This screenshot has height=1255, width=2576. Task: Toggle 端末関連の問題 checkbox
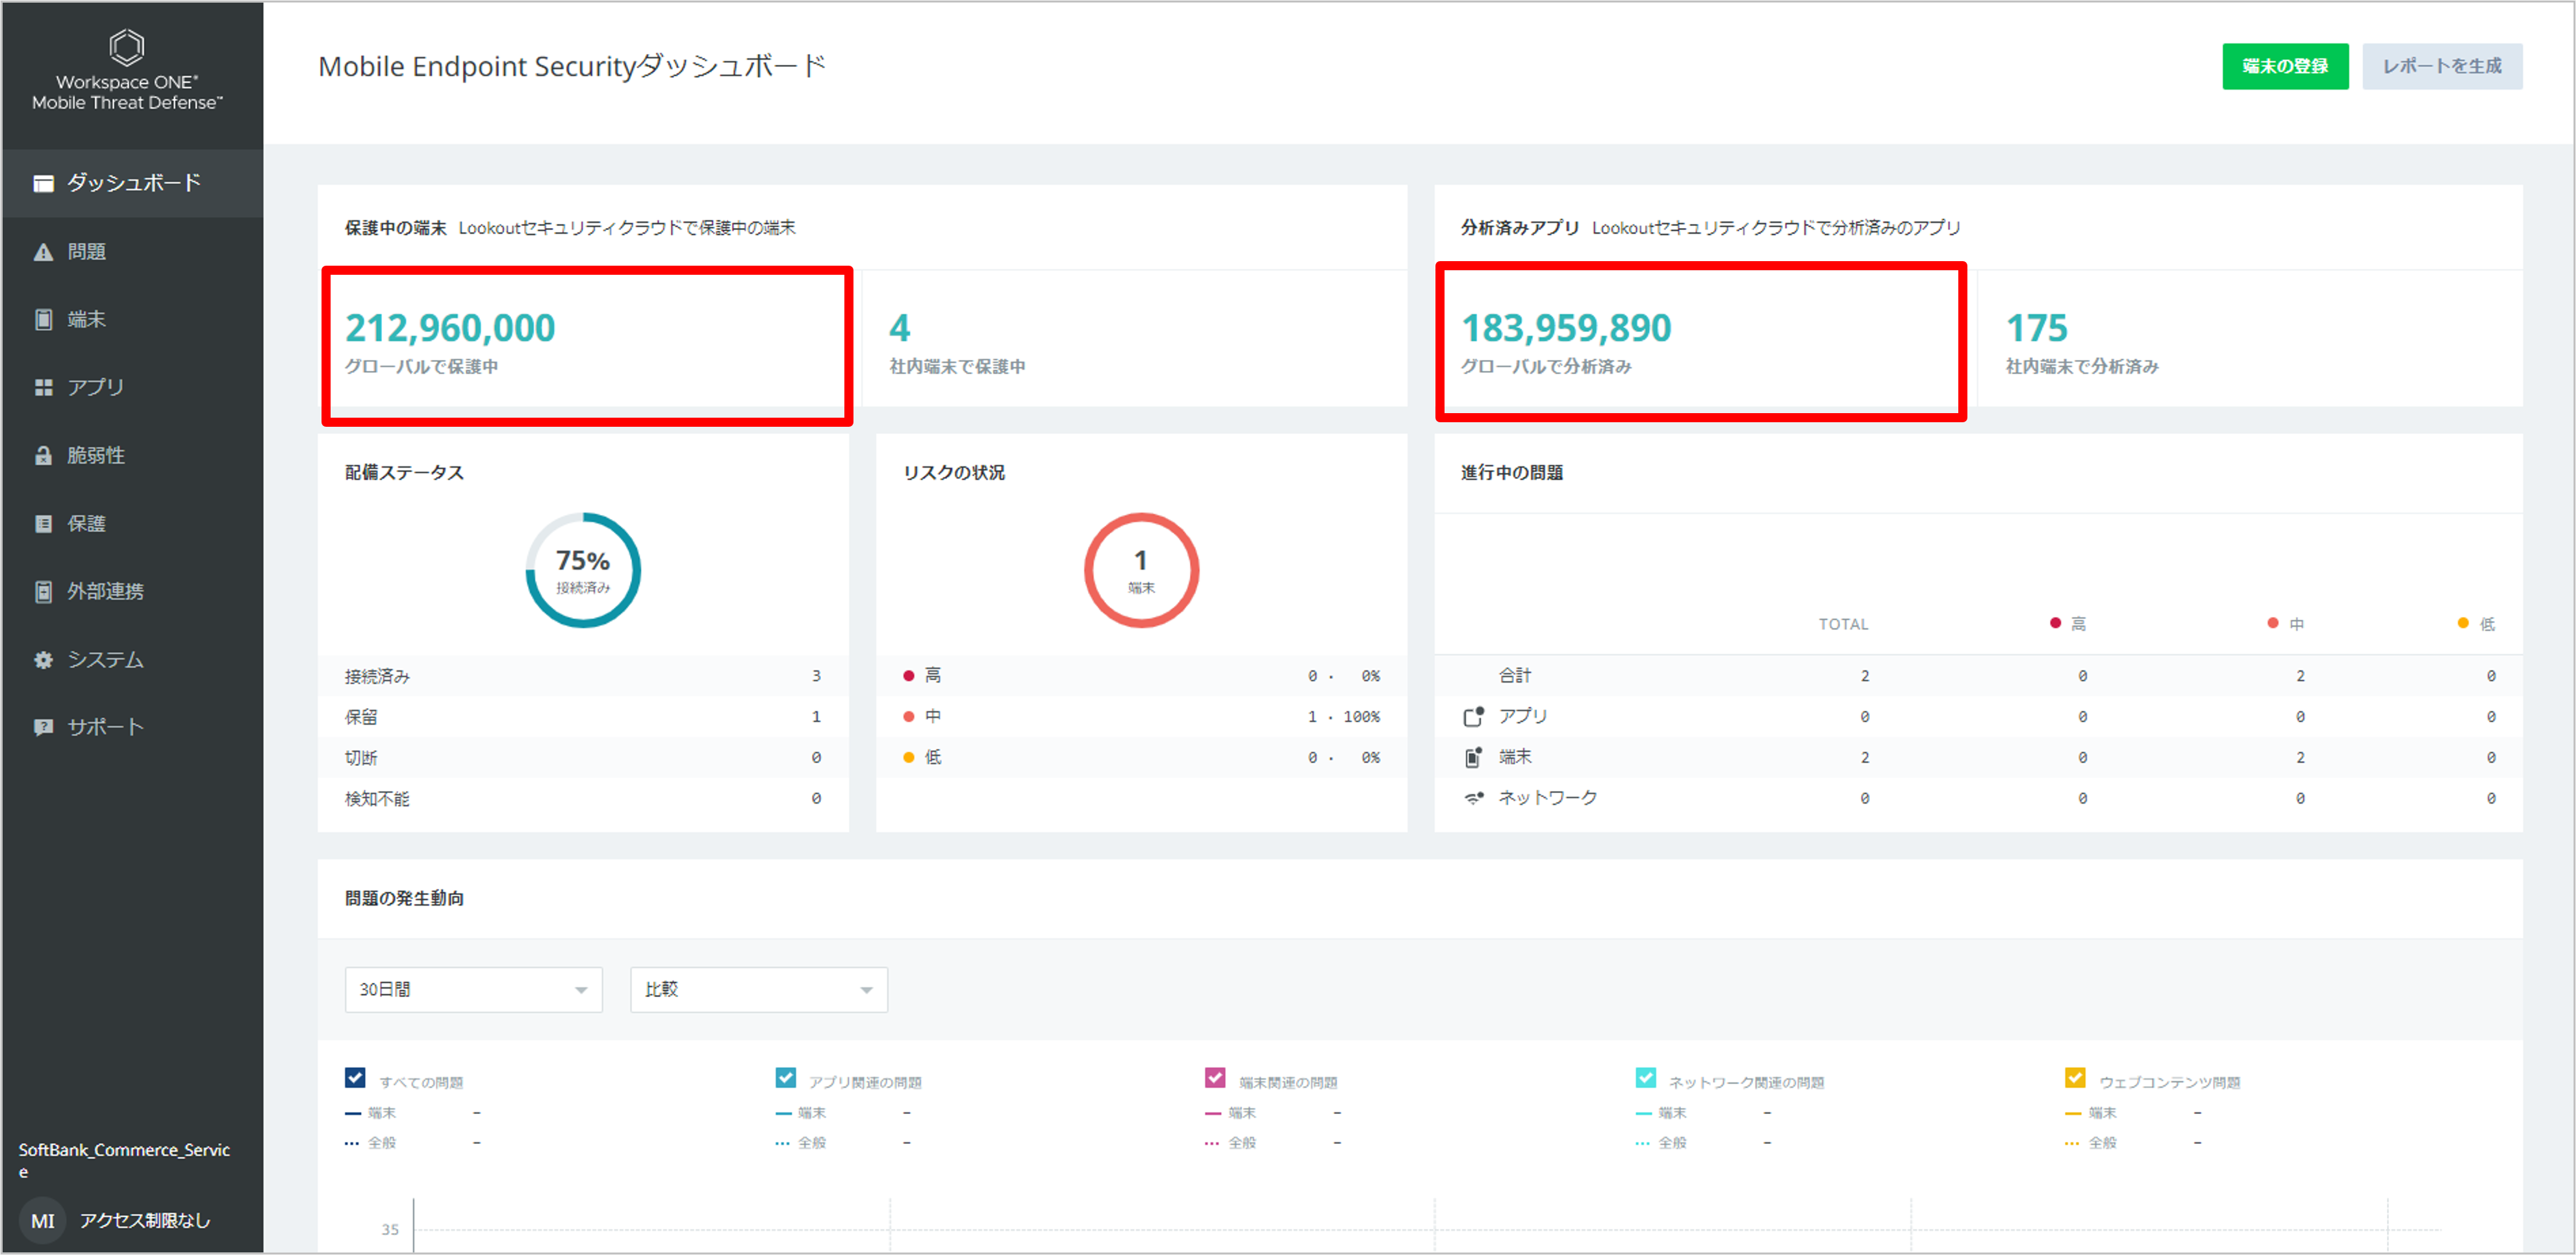tap(1215, 1078)
